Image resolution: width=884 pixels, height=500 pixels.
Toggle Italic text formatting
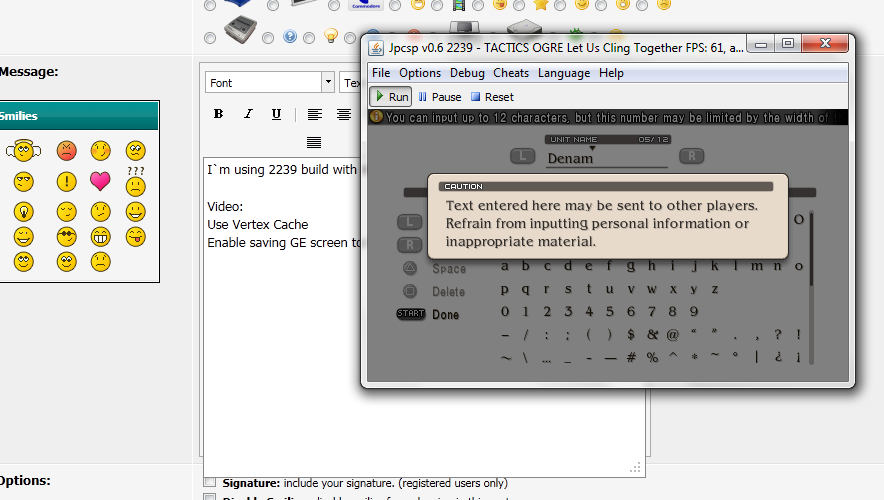pos(248,114)
